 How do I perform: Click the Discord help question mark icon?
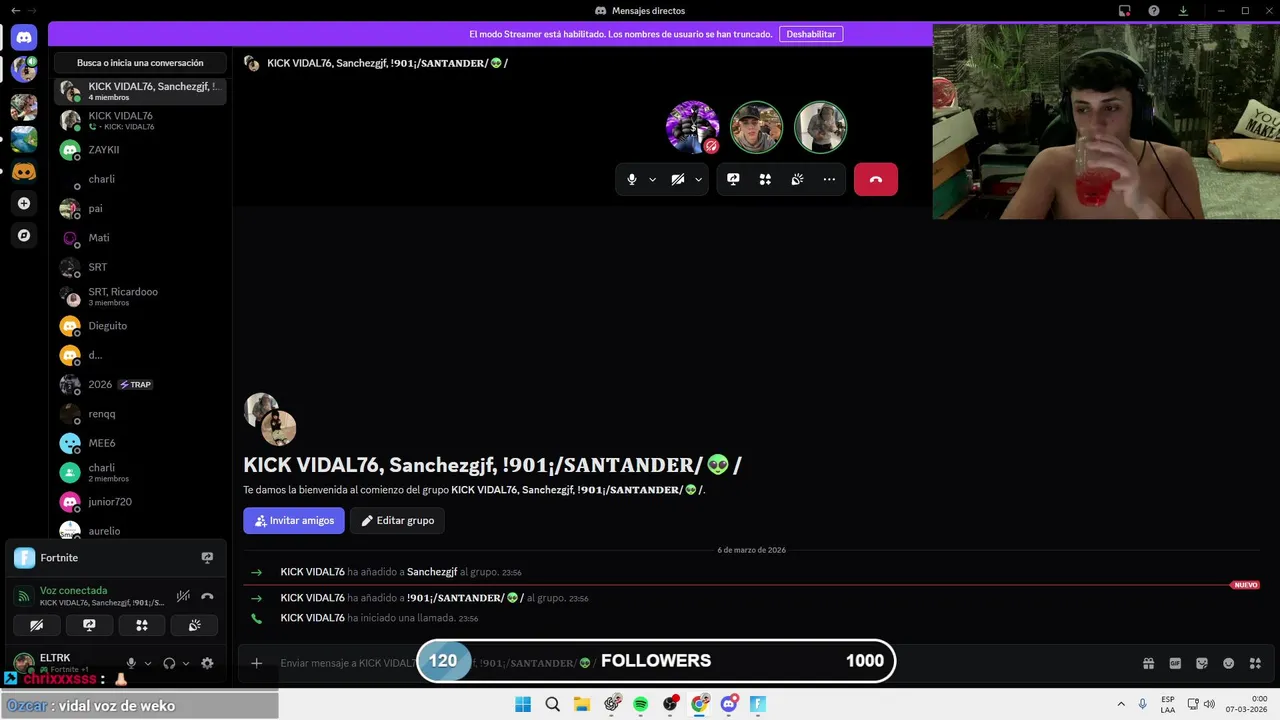click(x=1153, y=11)
